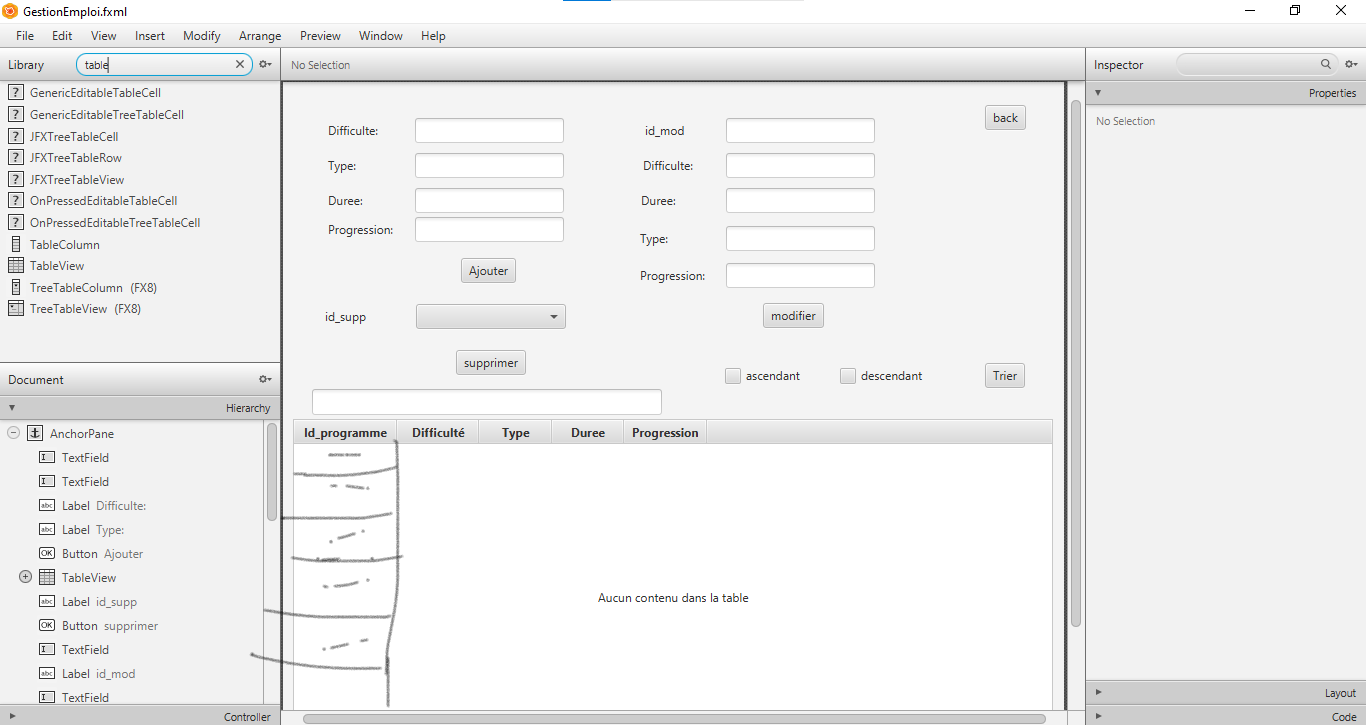Open the Preview menu
The width and height of the screenshot is (1366, 725).
coord(319,35)
